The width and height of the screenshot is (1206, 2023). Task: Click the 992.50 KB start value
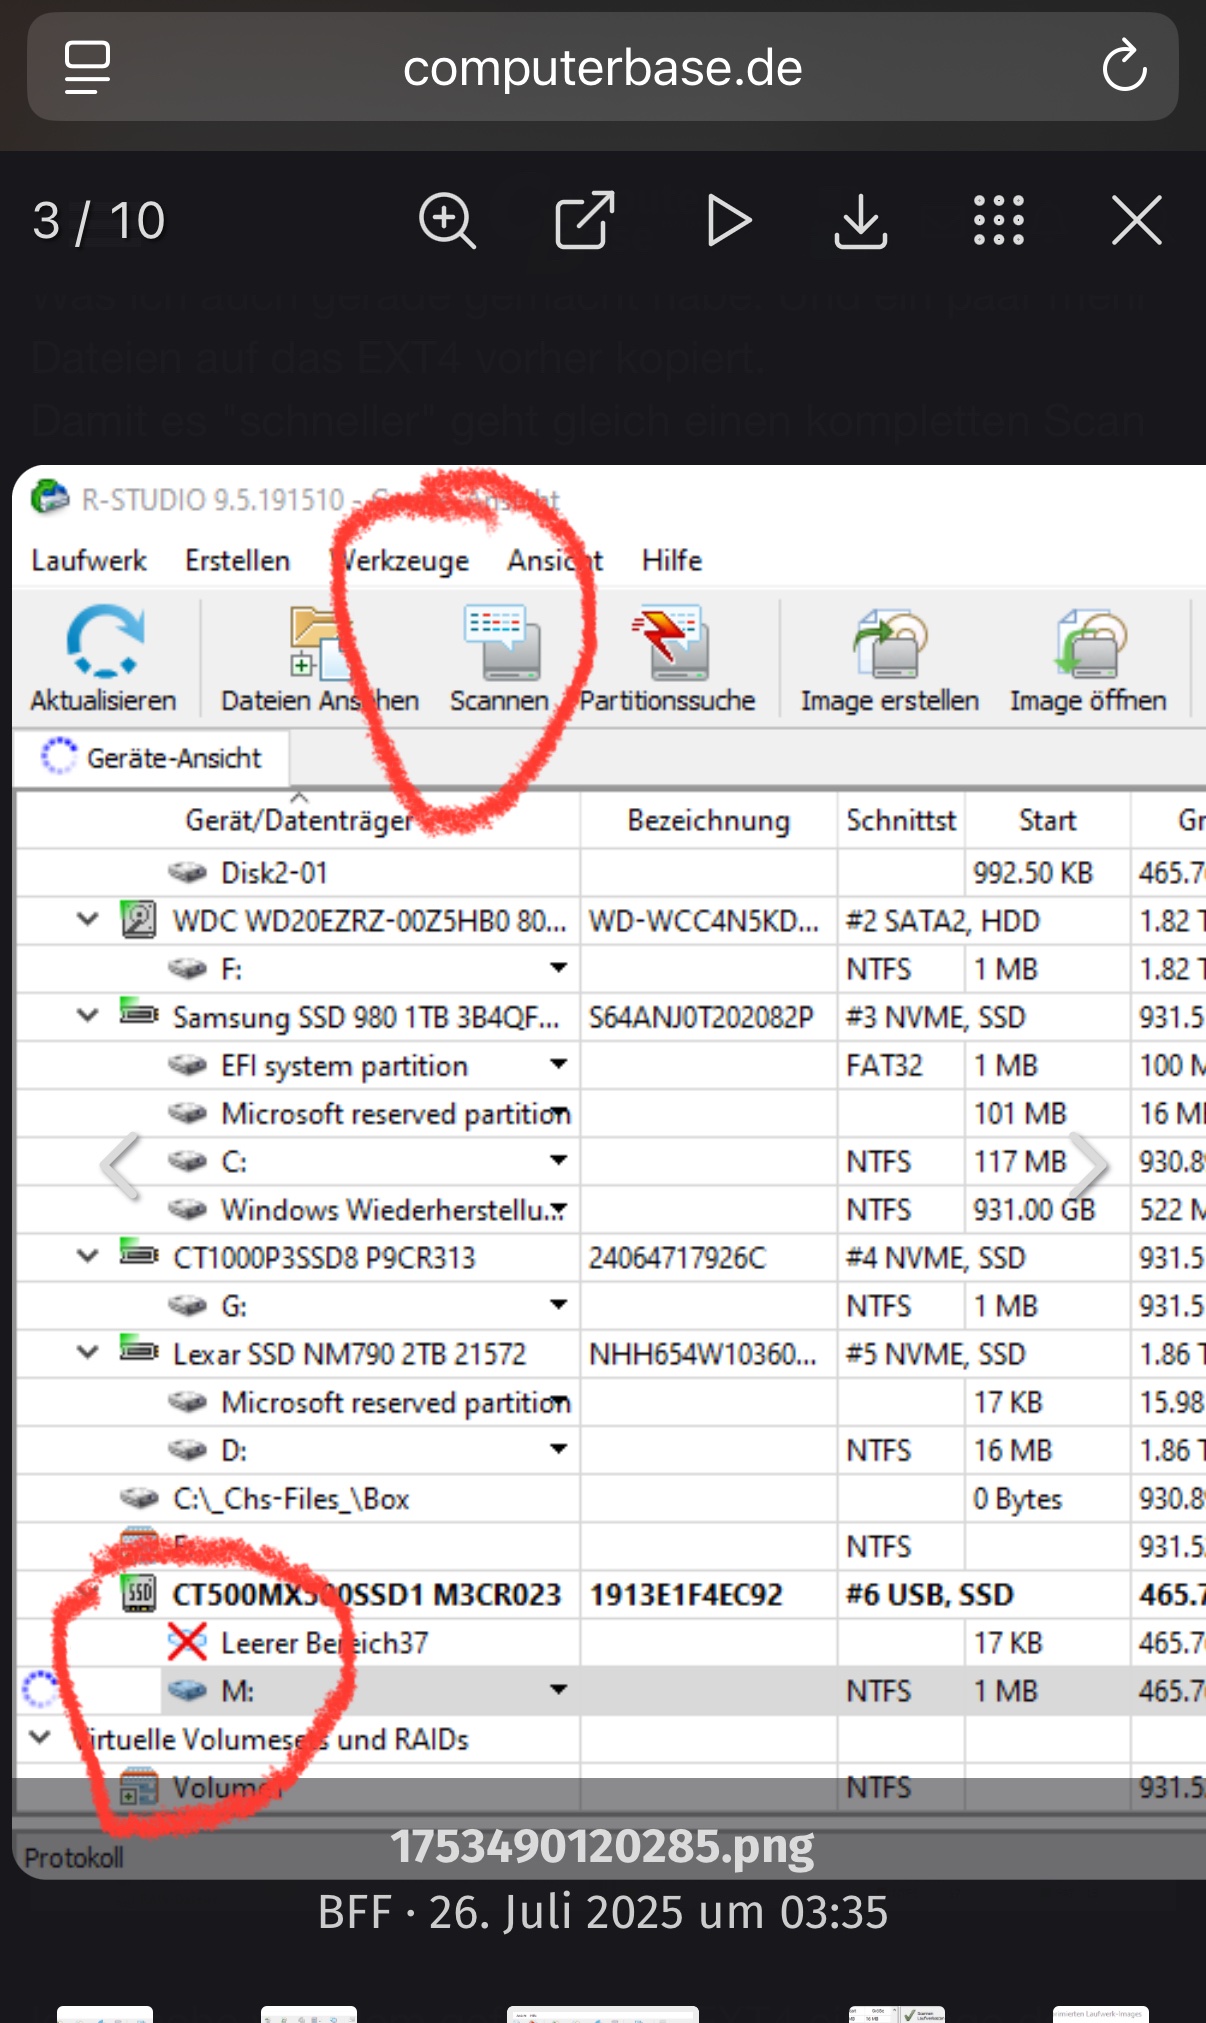(1033, 873)
